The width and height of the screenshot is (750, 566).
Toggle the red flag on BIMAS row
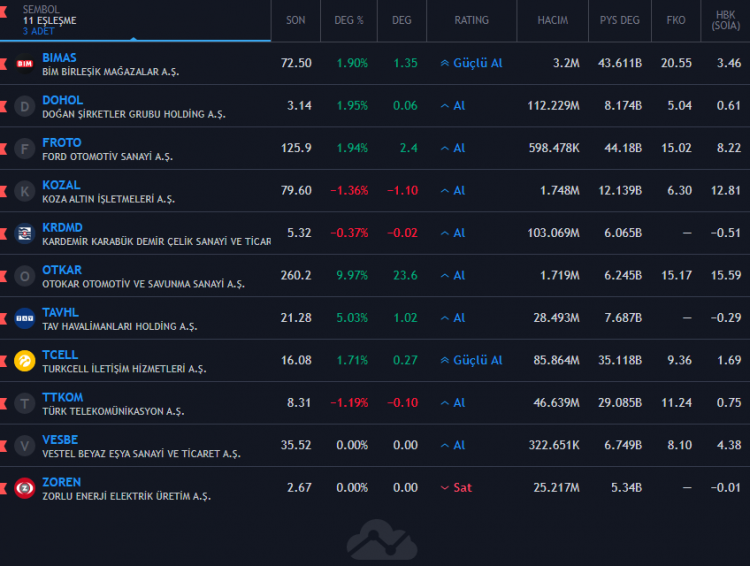(x=3, y=64)
